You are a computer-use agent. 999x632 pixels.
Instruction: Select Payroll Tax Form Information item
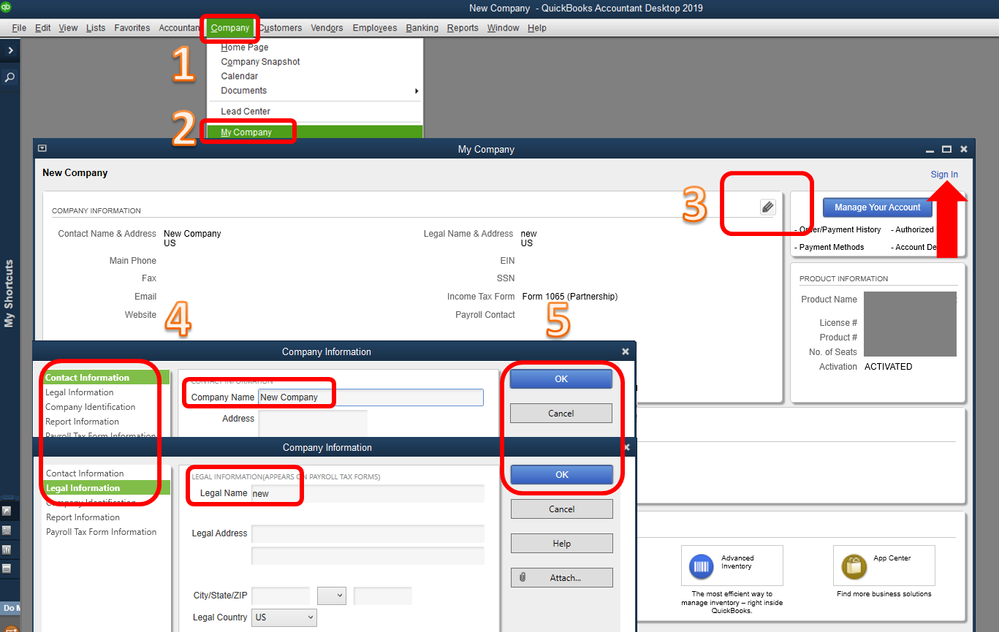(101, 532)
